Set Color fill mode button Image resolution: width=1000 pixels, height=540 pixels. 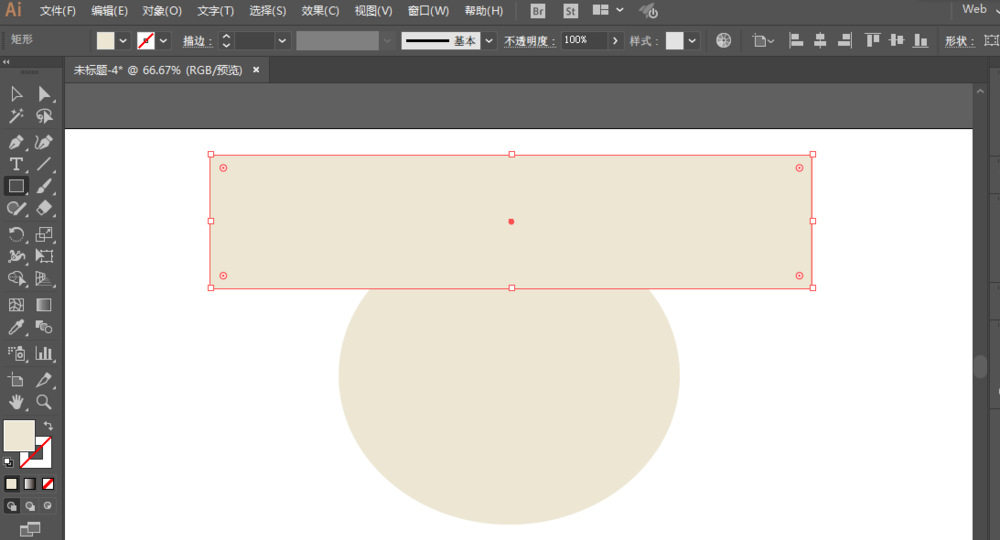[11, 484]
